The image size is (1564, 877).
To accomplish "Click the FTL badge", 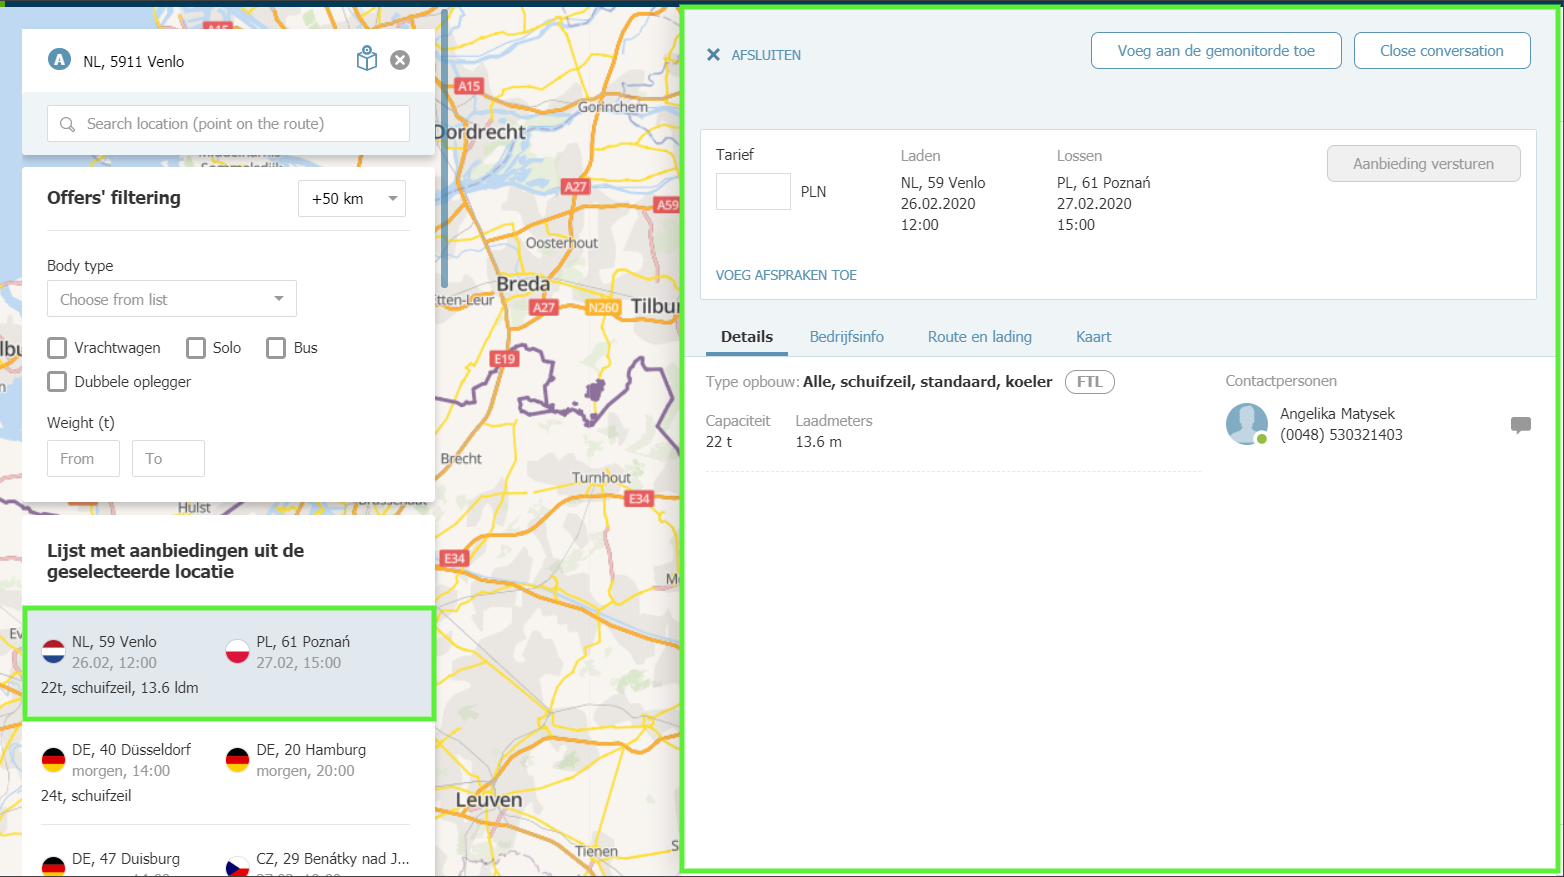I will click(1089, 382).
